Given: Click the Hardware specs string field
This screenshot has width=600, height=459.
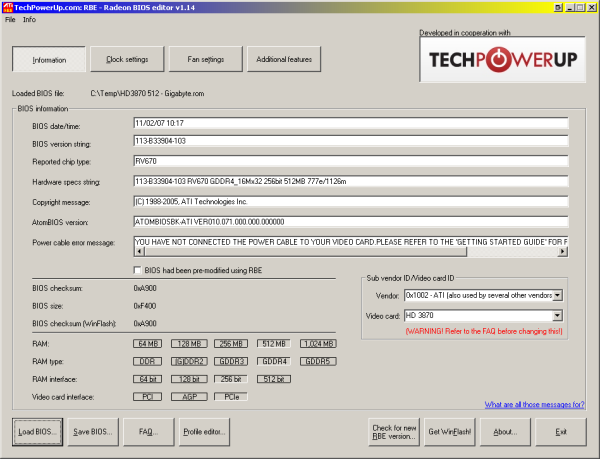Looking at the screenshot, I should click(x=351, y=181).
